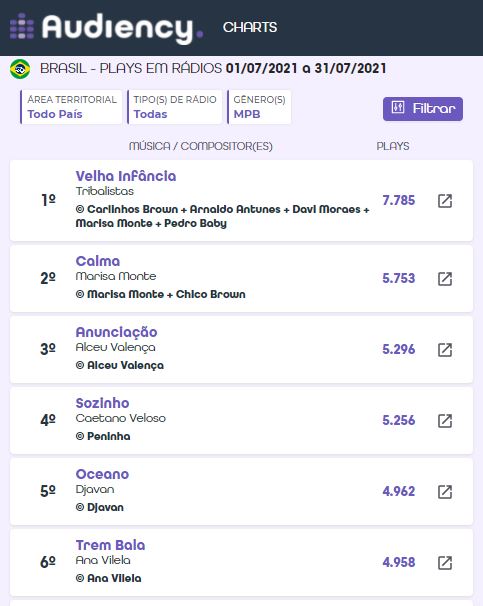Select the Oceano song title
This screenshot has width=483, height=606.
click(x=102, y=474)
